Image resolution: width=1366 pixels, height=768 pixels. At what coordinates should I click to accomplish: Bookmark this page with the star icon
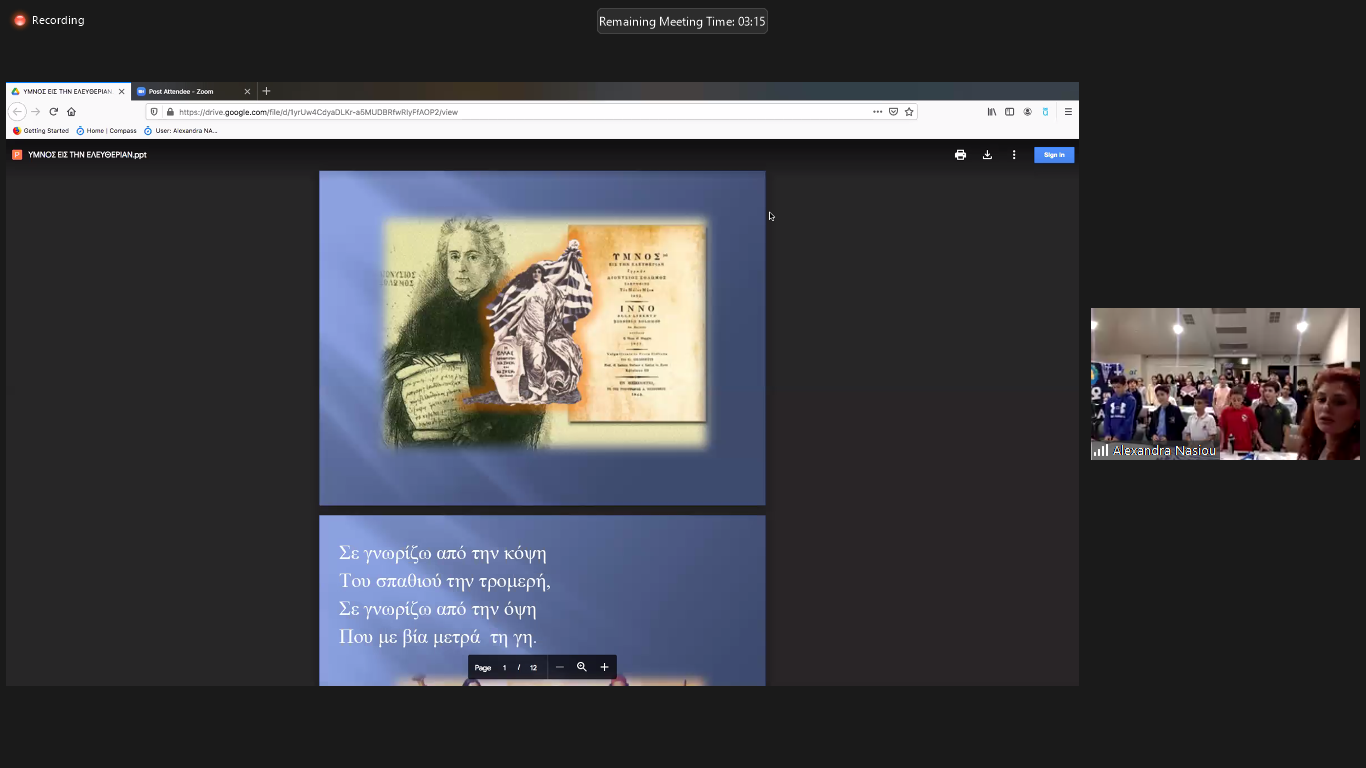(909, 112)
